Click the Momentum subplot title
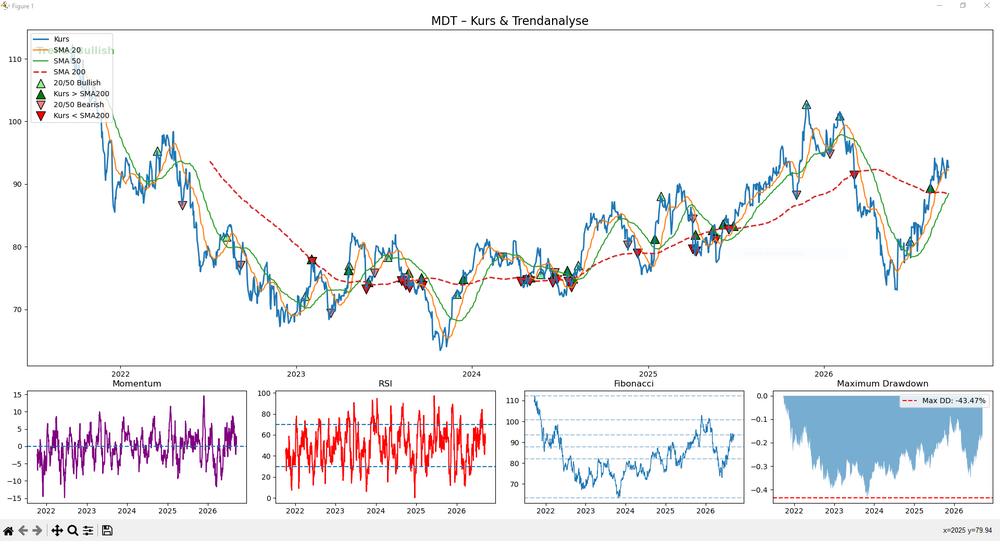1000x541 pixels. tap(136, 383)
